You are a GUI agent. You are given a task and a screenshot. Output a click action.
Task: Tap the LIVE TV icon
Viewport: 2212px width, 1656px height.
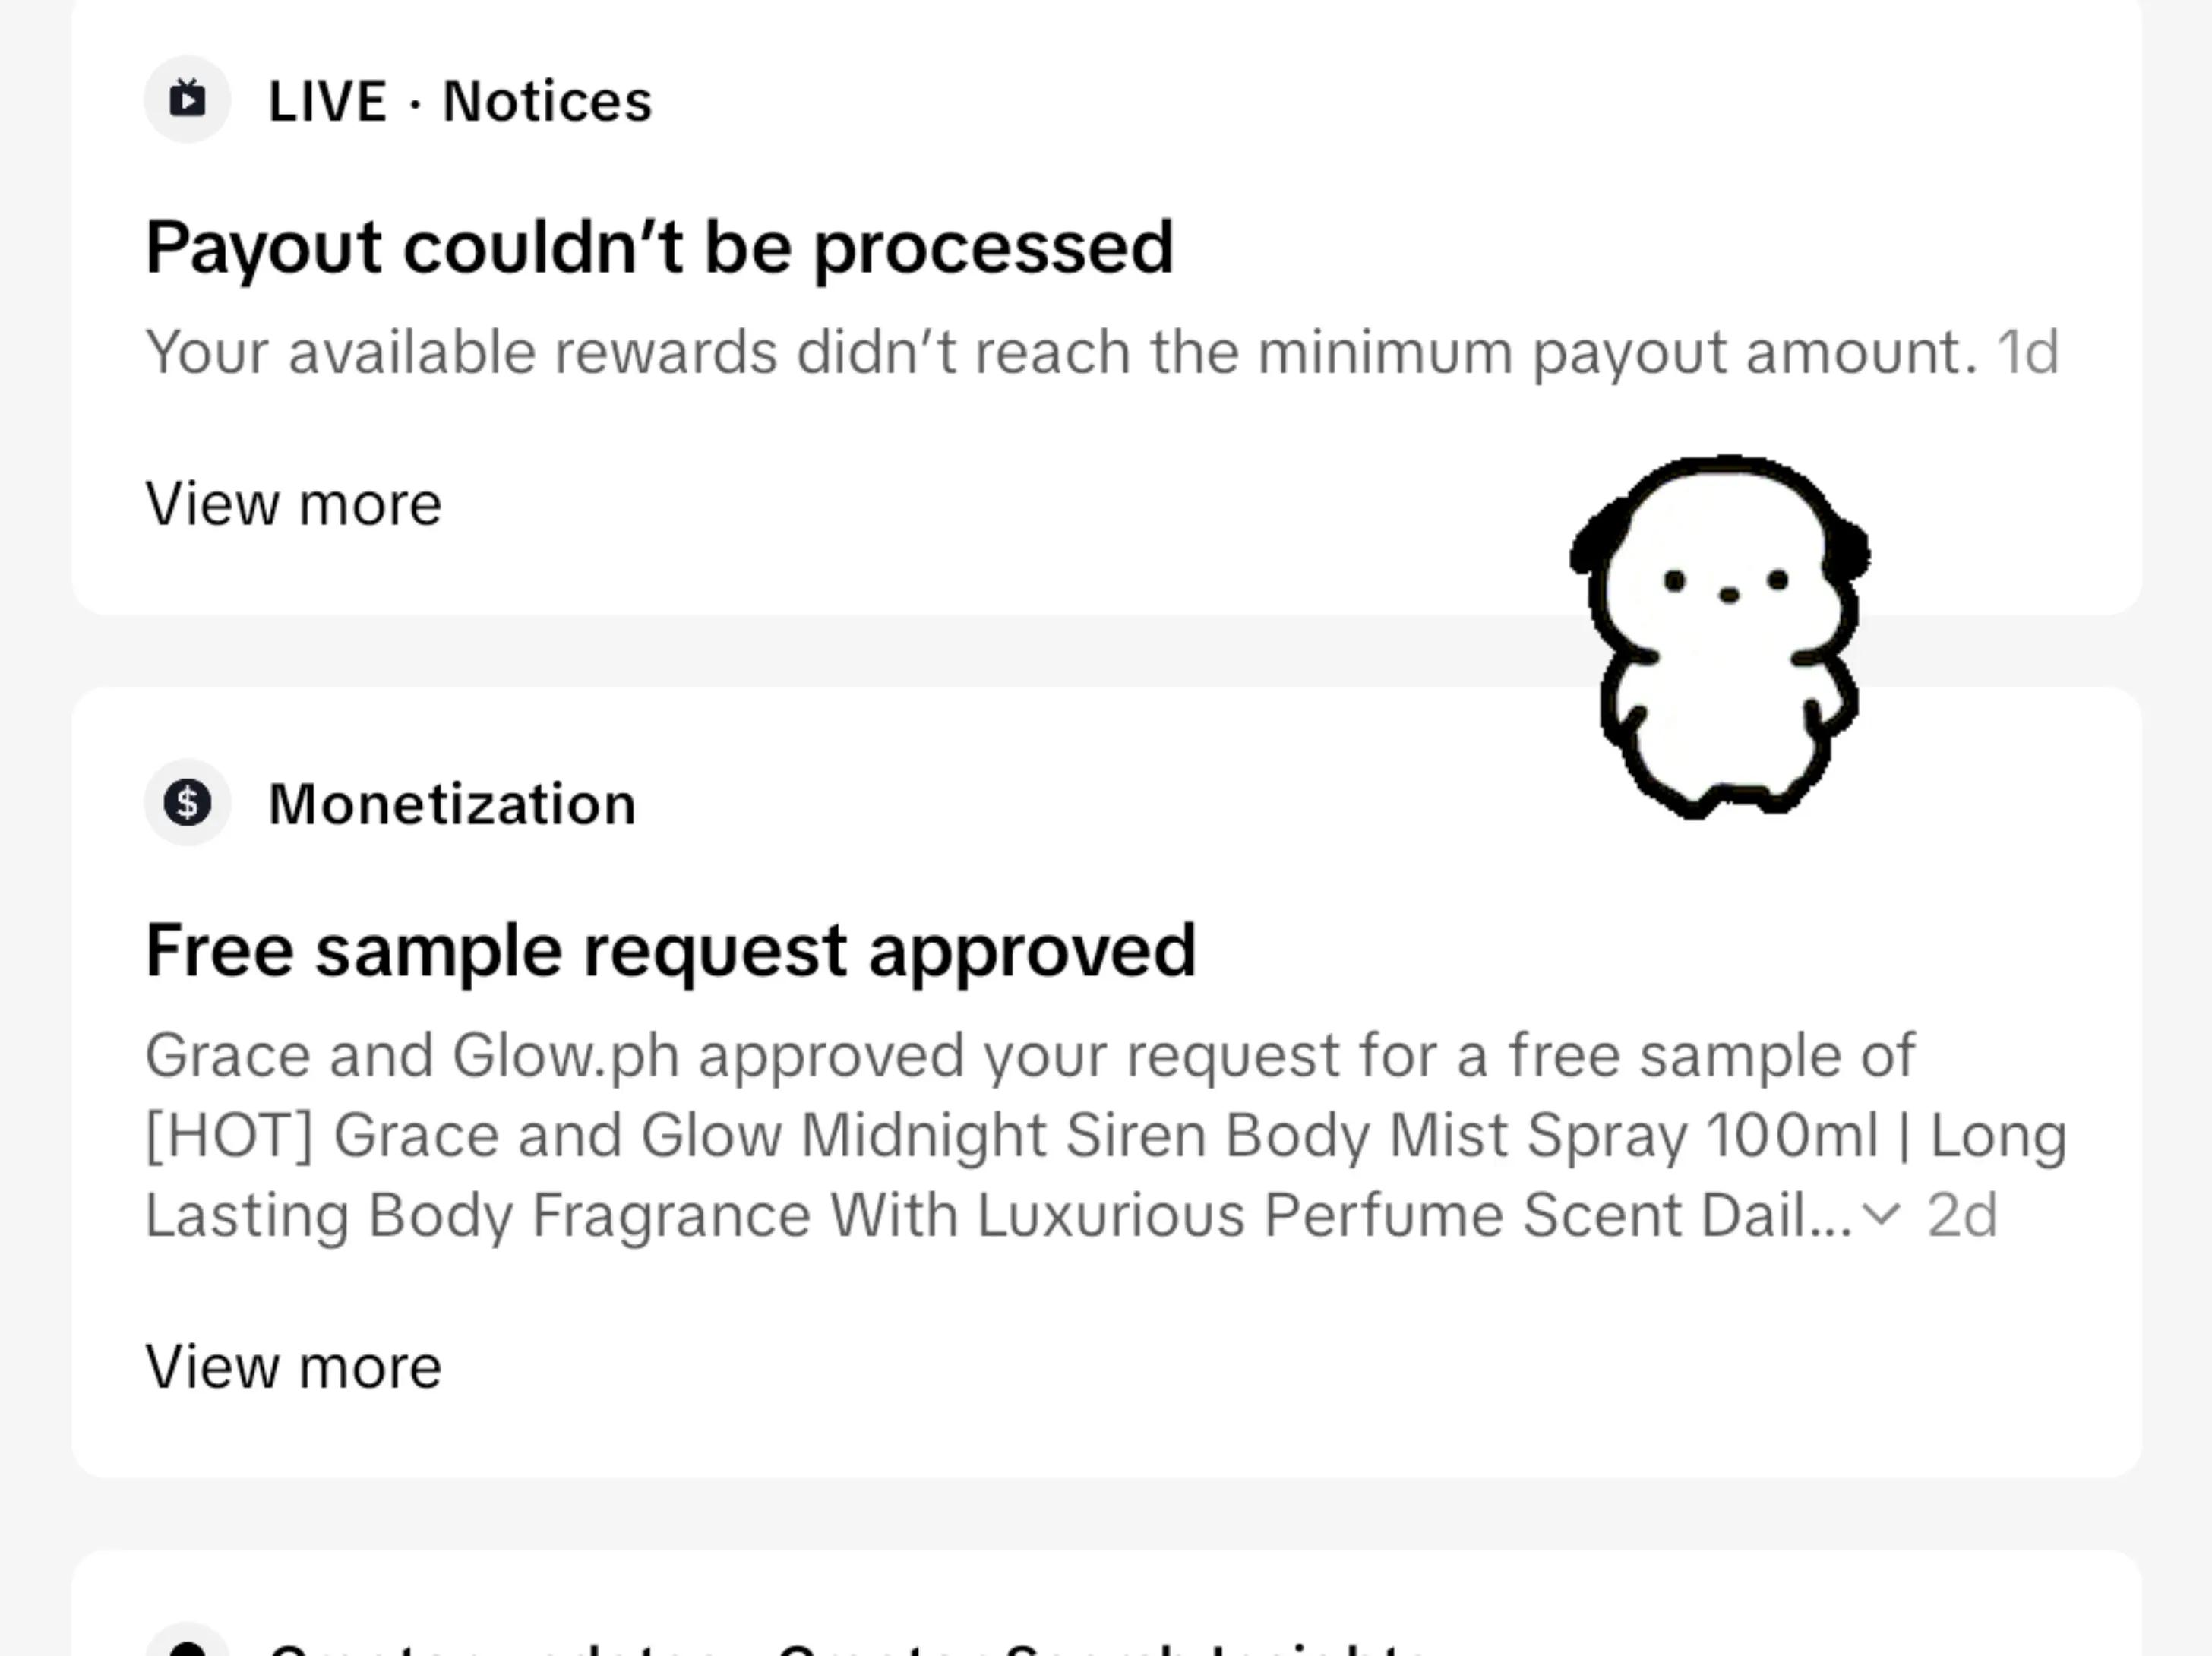tap(187, 100)
